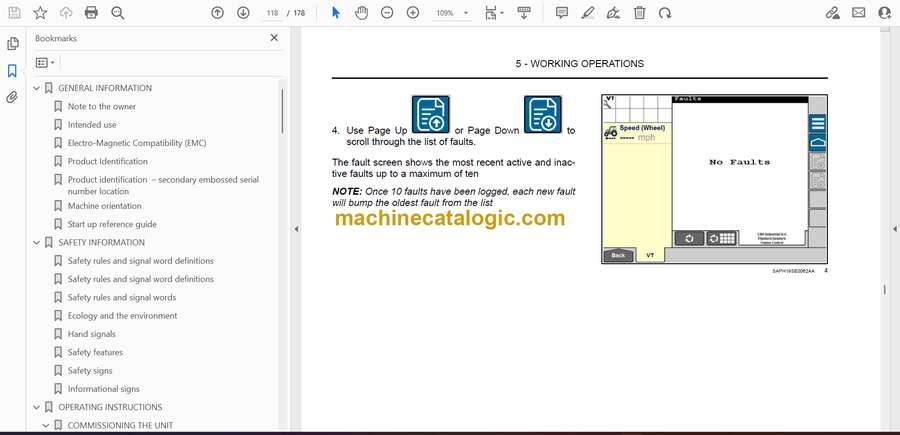Go to previous page arrow
This screenshot has height=435, width=900.
[218, 13]
